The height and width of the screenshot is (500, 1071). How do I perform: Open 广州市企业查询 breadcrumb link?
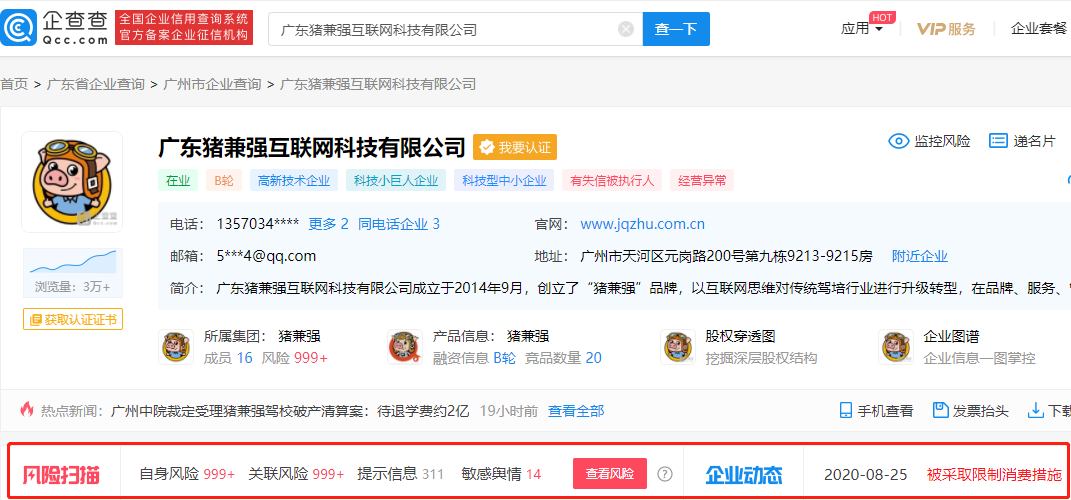(212, 85)
